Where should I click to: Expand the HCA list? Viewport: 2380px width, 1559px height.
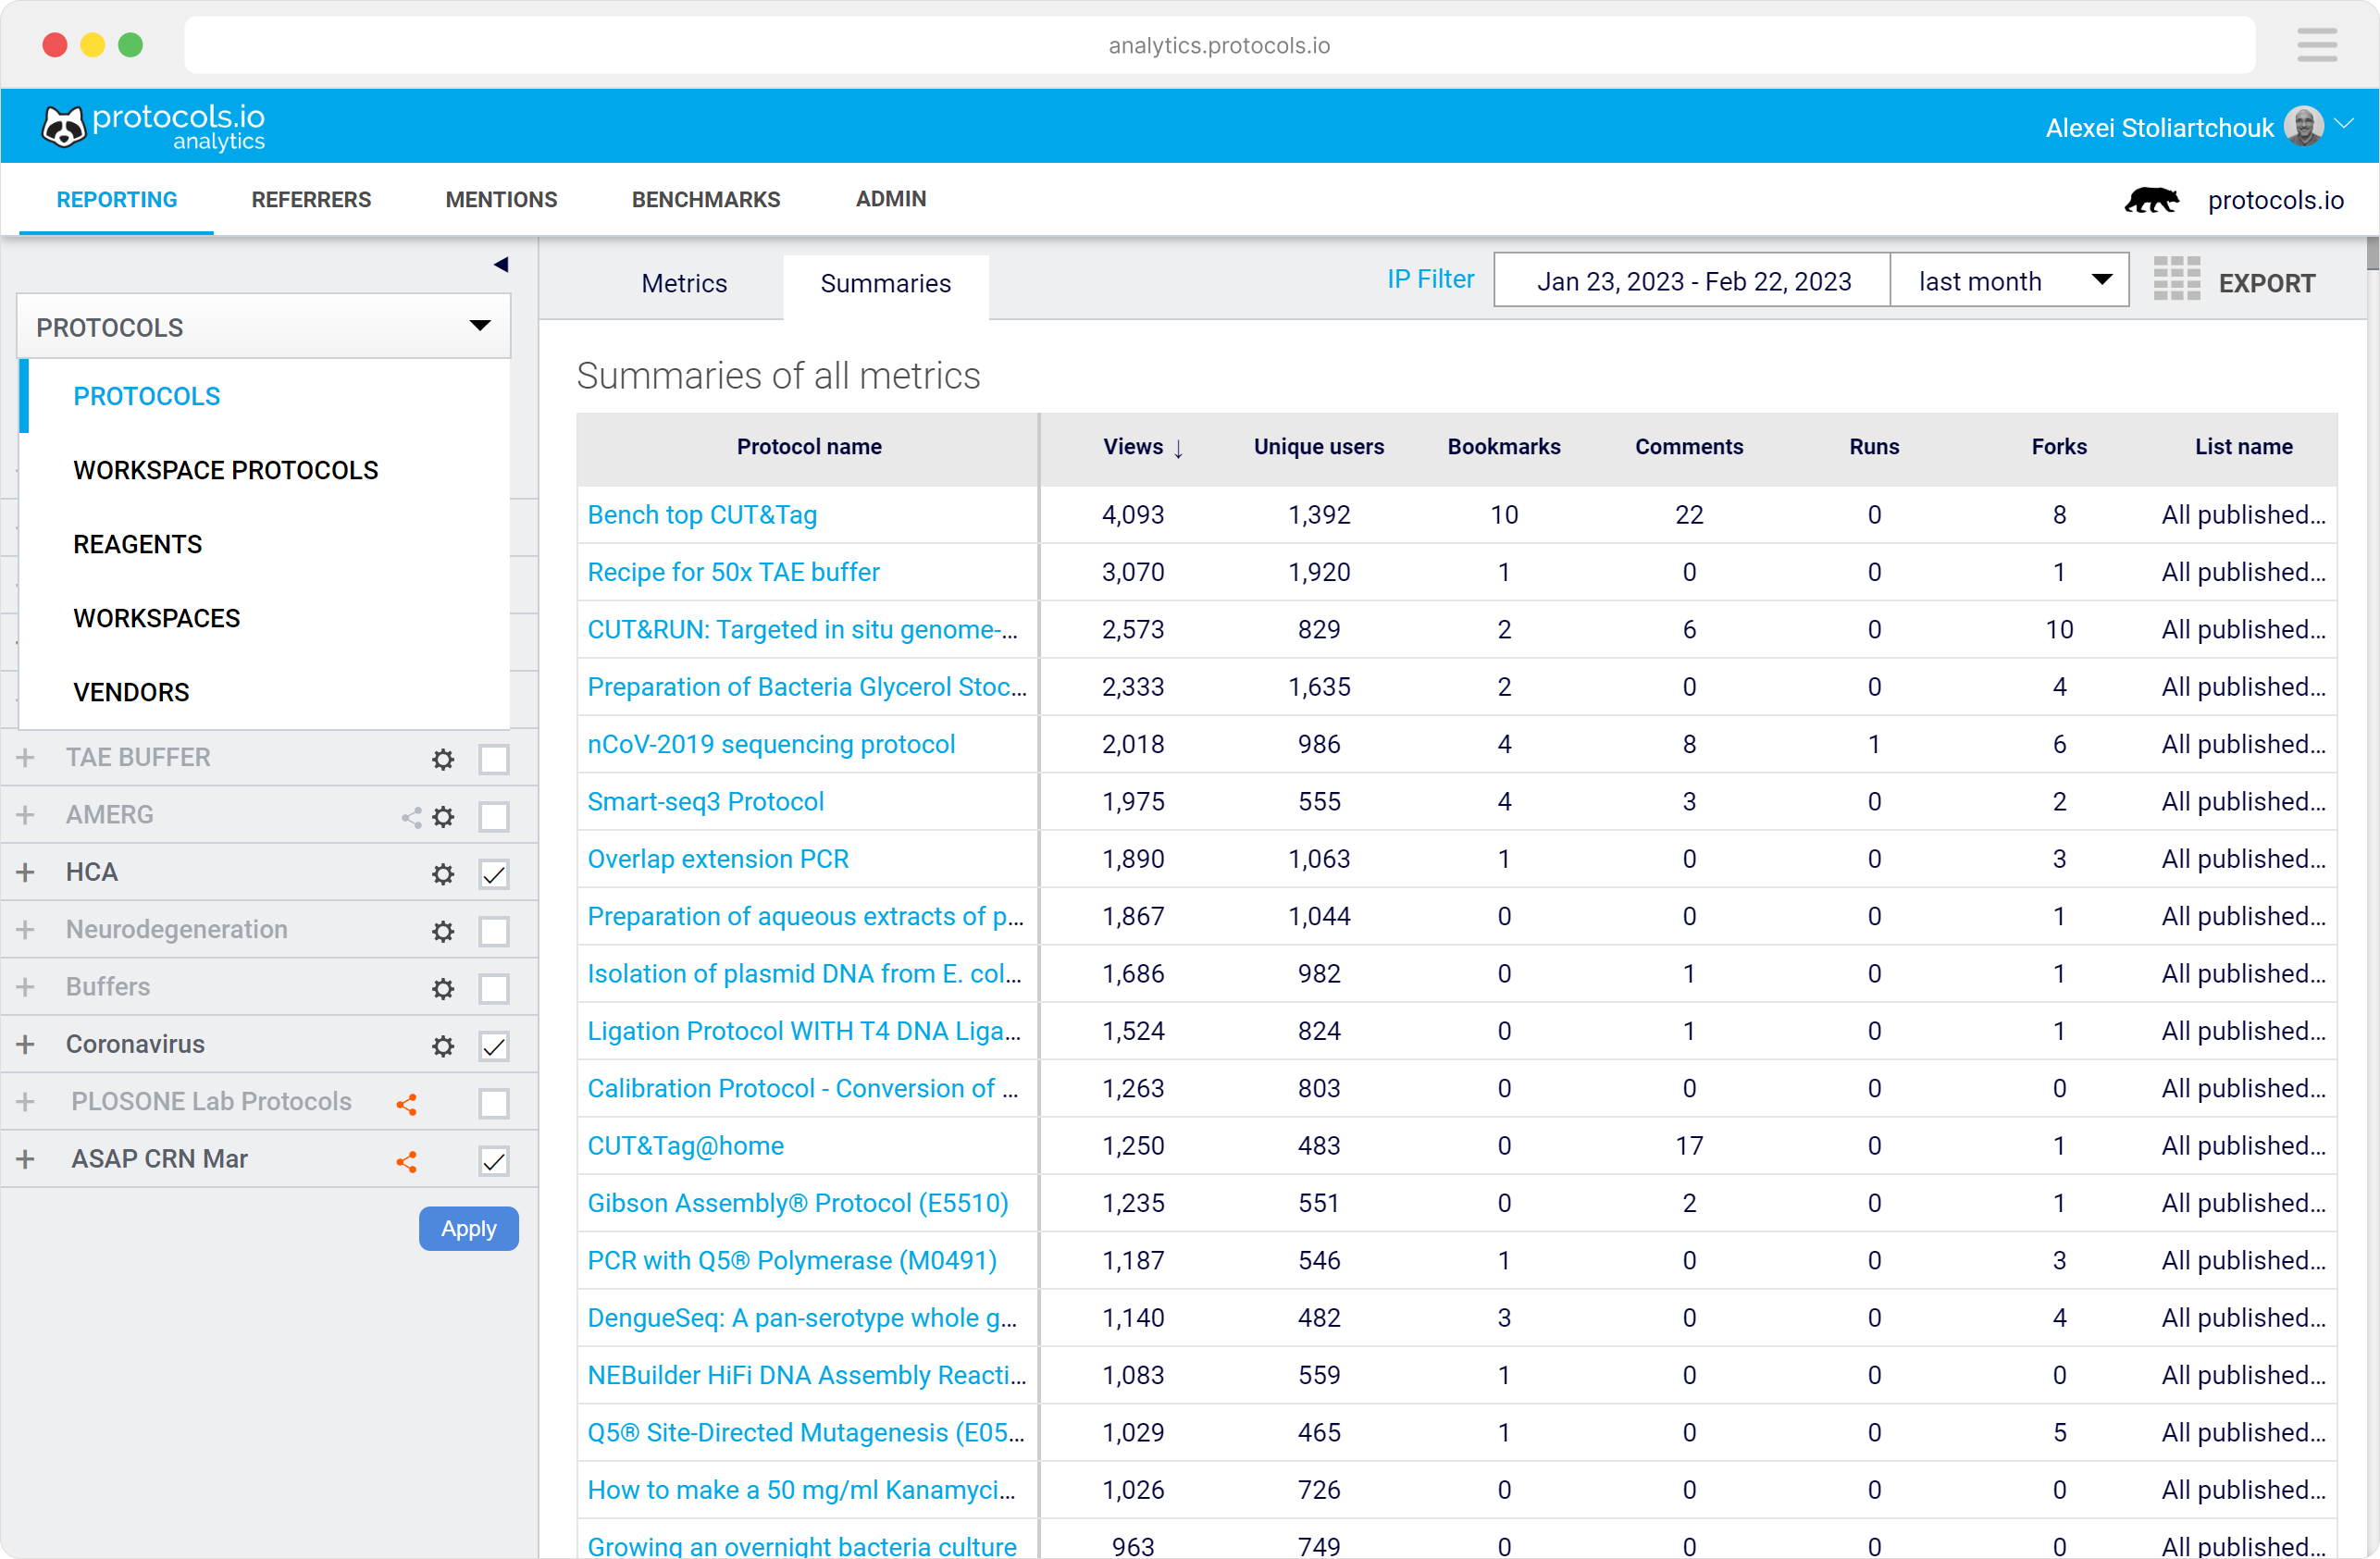pyautogui.click(x=25, y=872)
